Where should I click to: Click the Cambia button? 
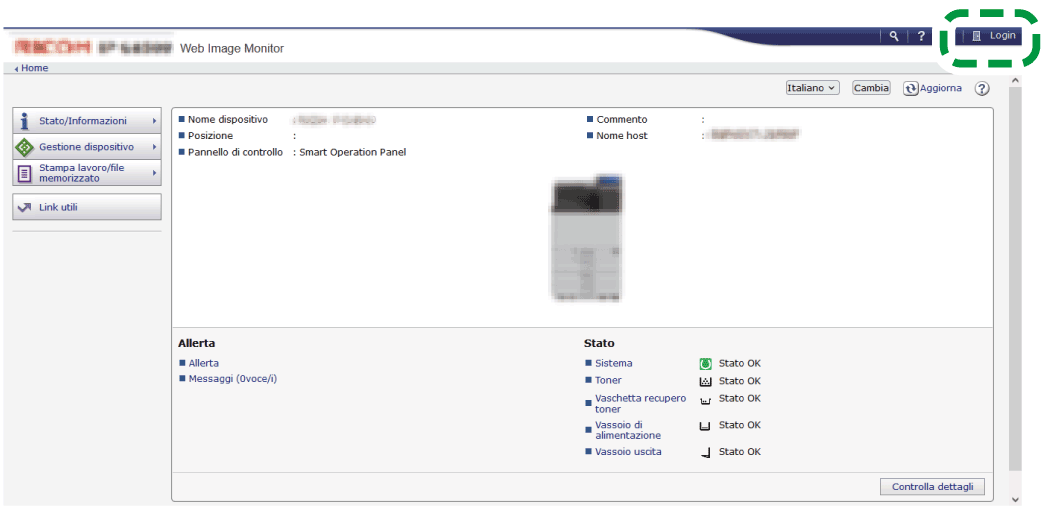pos(871,88)
